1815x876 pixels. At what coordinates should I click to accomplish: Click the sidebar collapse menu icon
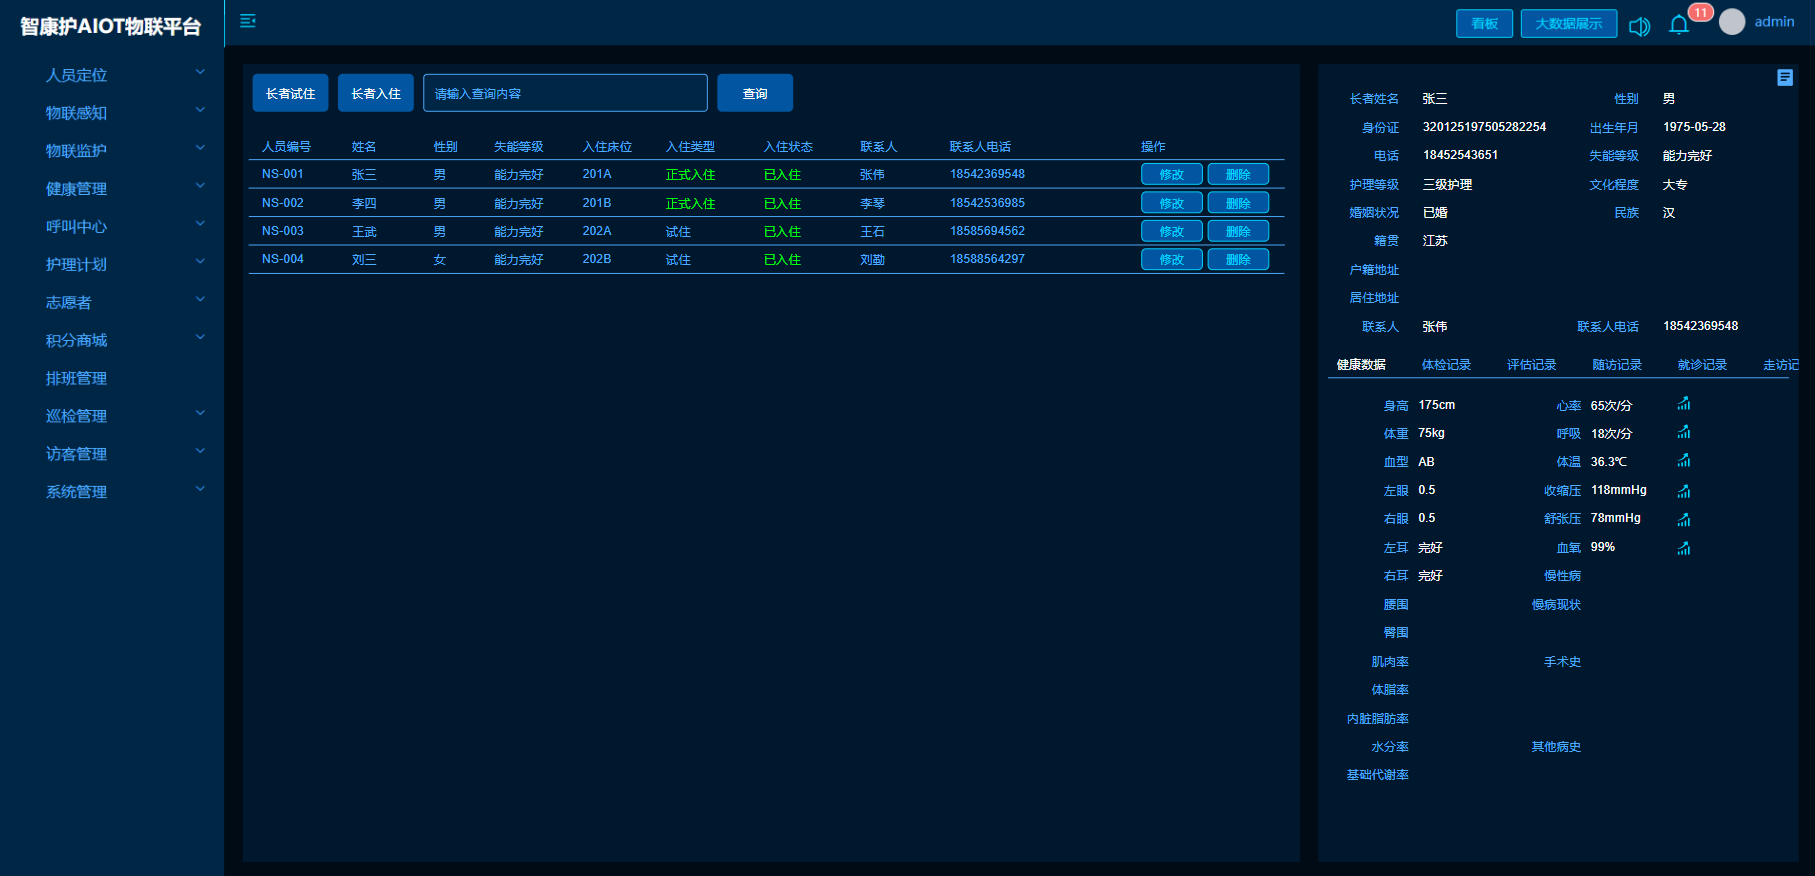pos(248,21)
